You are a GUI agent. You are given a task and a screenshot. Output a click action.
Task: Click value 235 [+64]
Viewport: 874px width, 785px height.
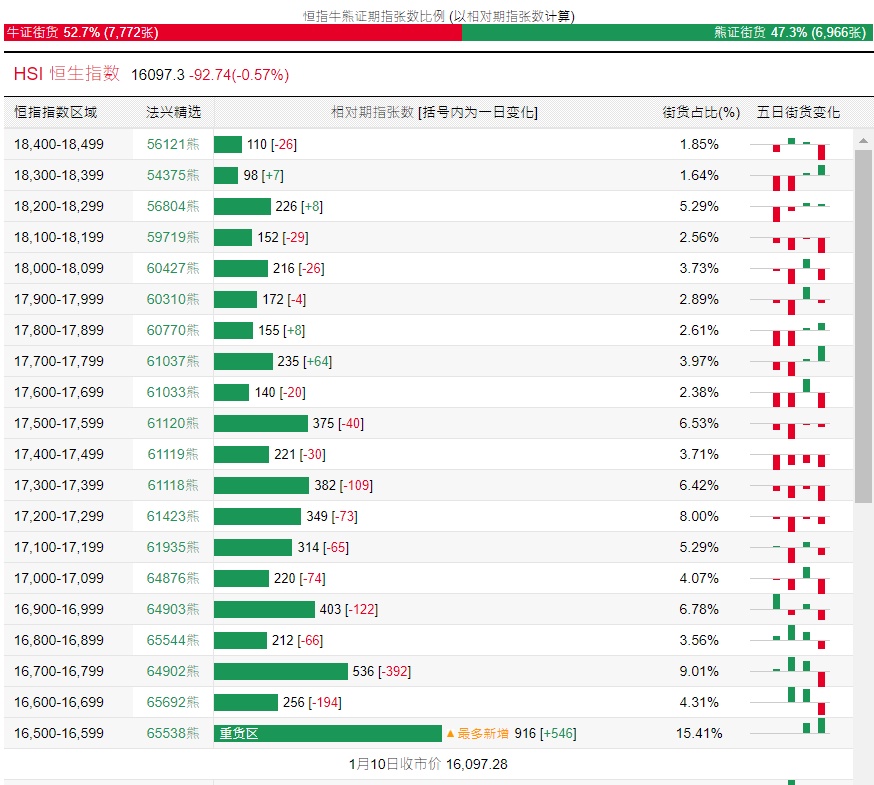(304, 361)
